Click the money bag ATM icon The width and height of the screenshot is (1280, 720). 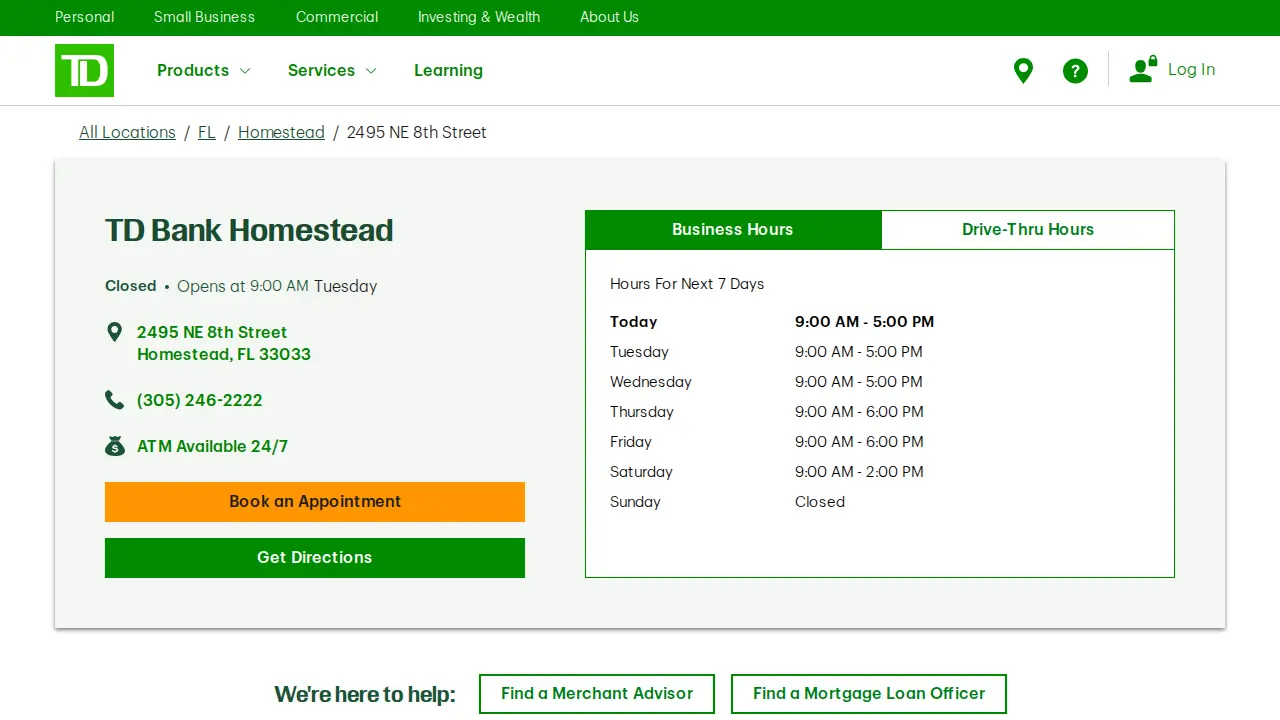coord(114,446)
